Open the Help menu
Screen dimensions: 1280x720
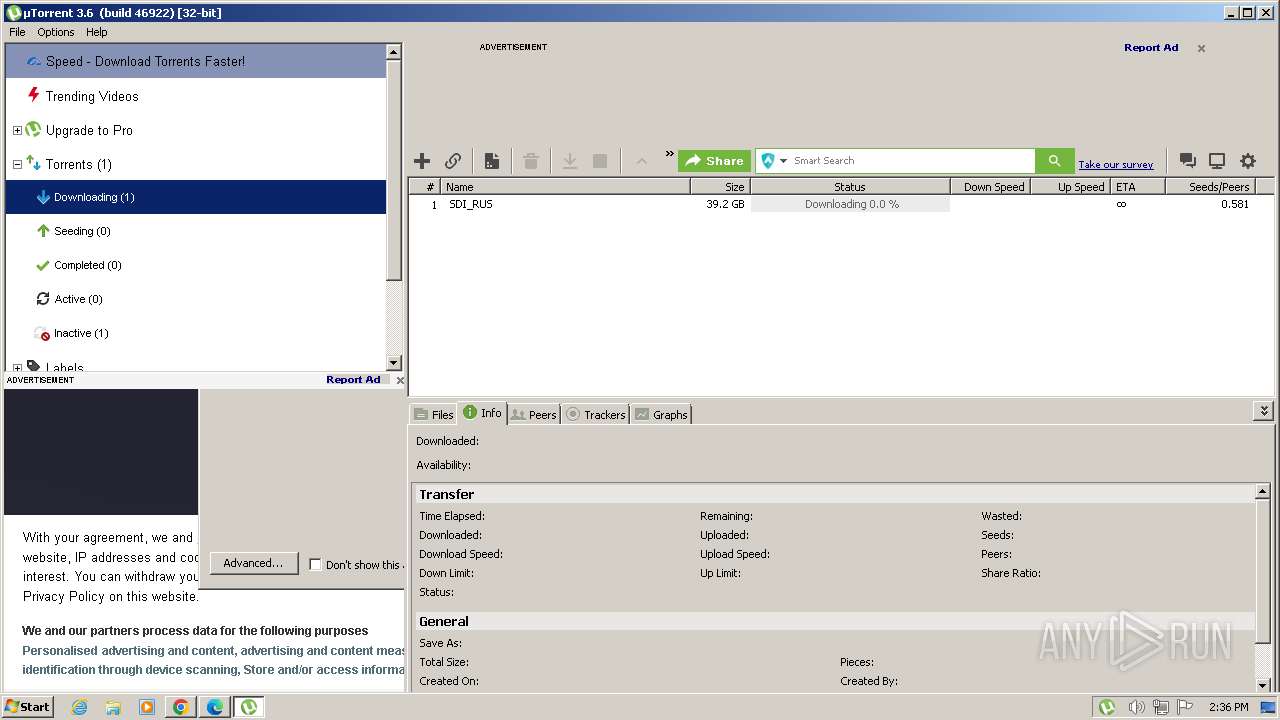(96, 32)
